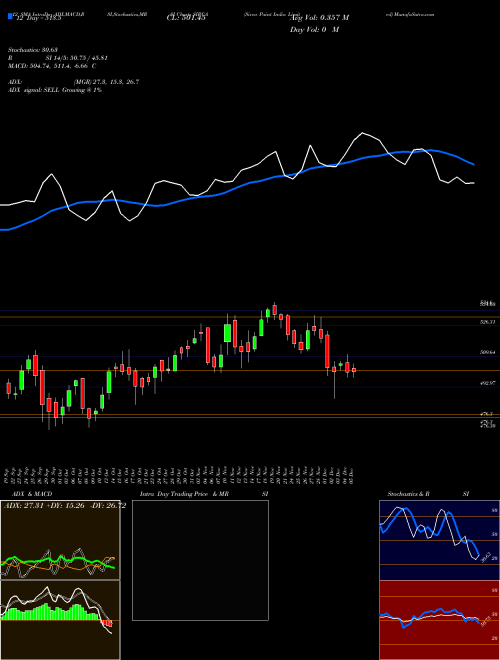Open the blue Stochastics mini chart
Screen dimensions: 500x660
click(x=439, y=540)
